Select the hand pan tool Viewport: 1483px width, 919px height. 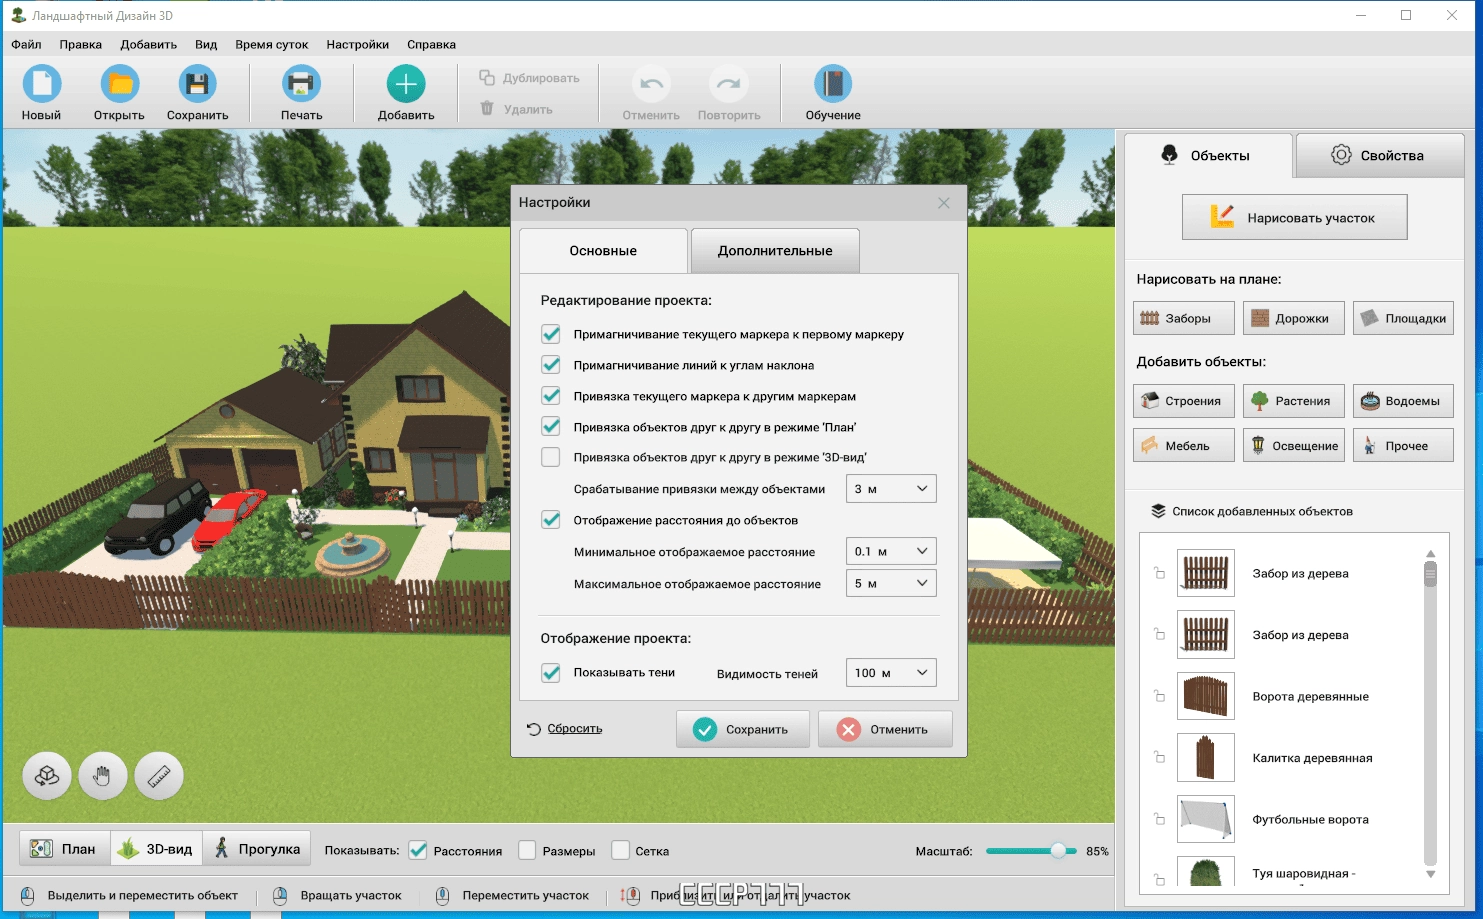pos(103,776)
